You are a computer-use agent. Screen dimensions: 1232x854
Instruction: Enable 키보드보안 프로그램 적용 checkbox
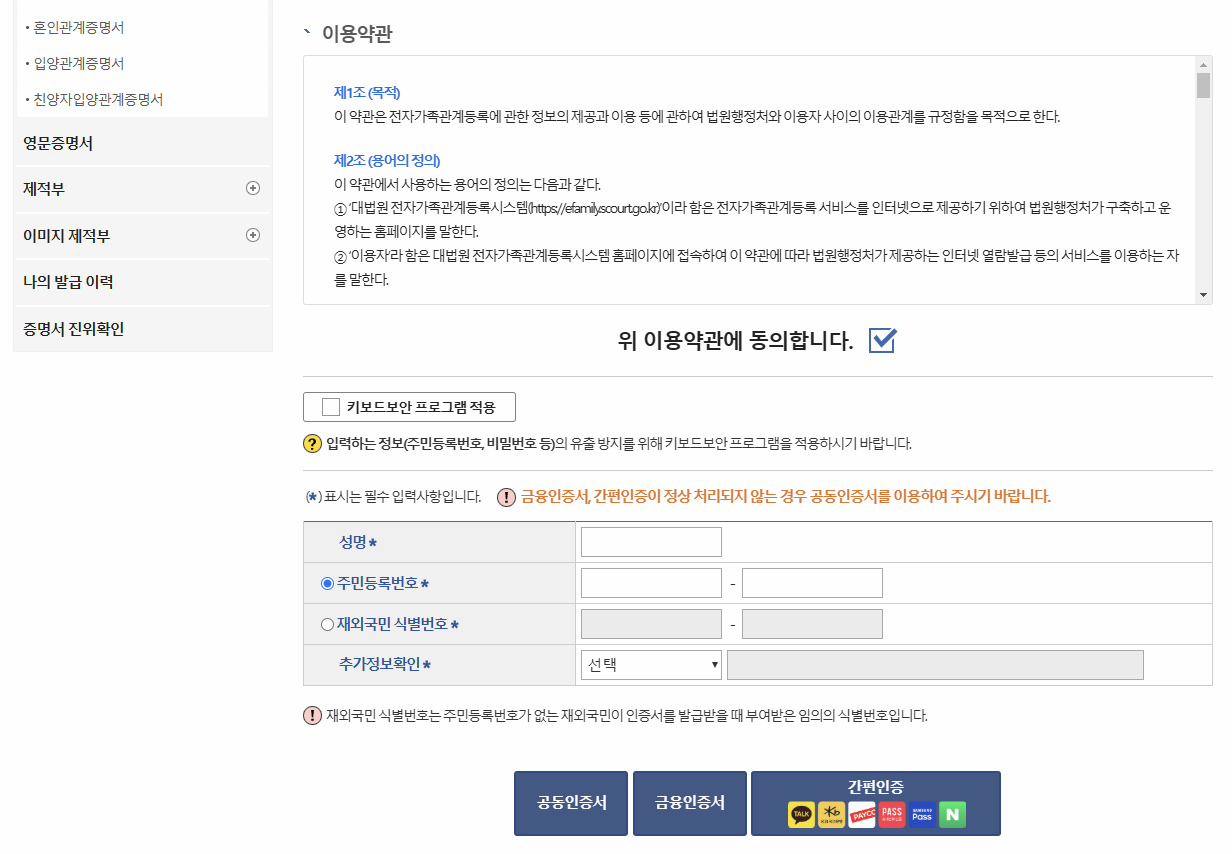point(329,406)
